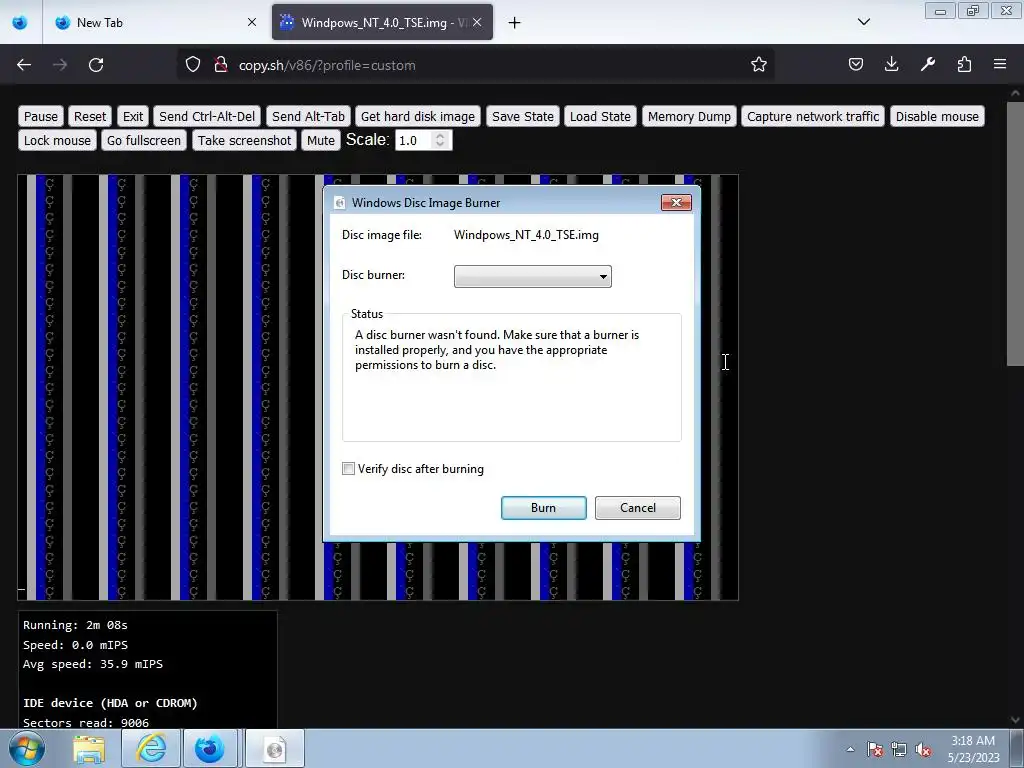1024x768 pixels.
Task: Open the shield tracking protection icon
Action: coord(193,65)
